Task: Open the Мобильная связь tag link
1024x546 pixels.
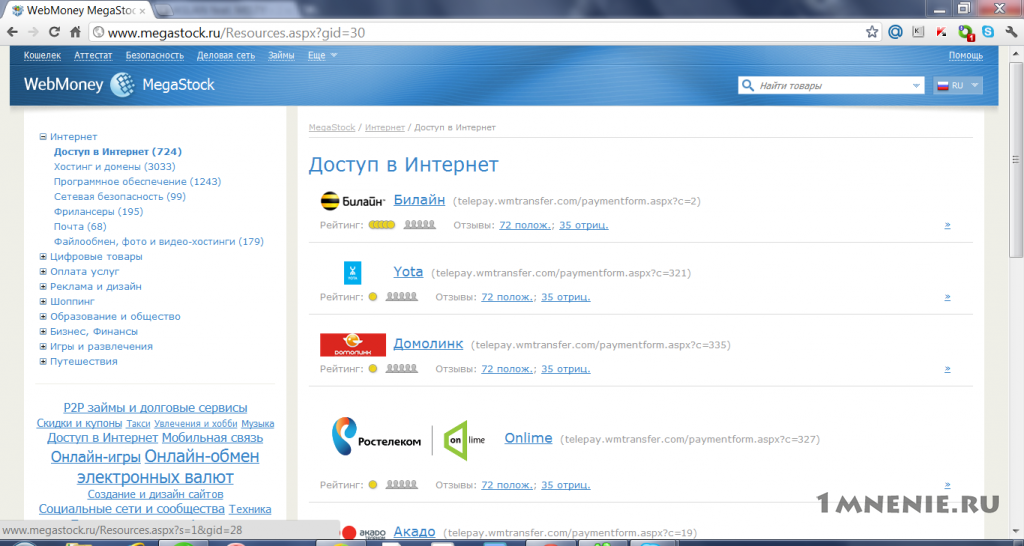Action: pyautogui.click(x=212, y=438)
